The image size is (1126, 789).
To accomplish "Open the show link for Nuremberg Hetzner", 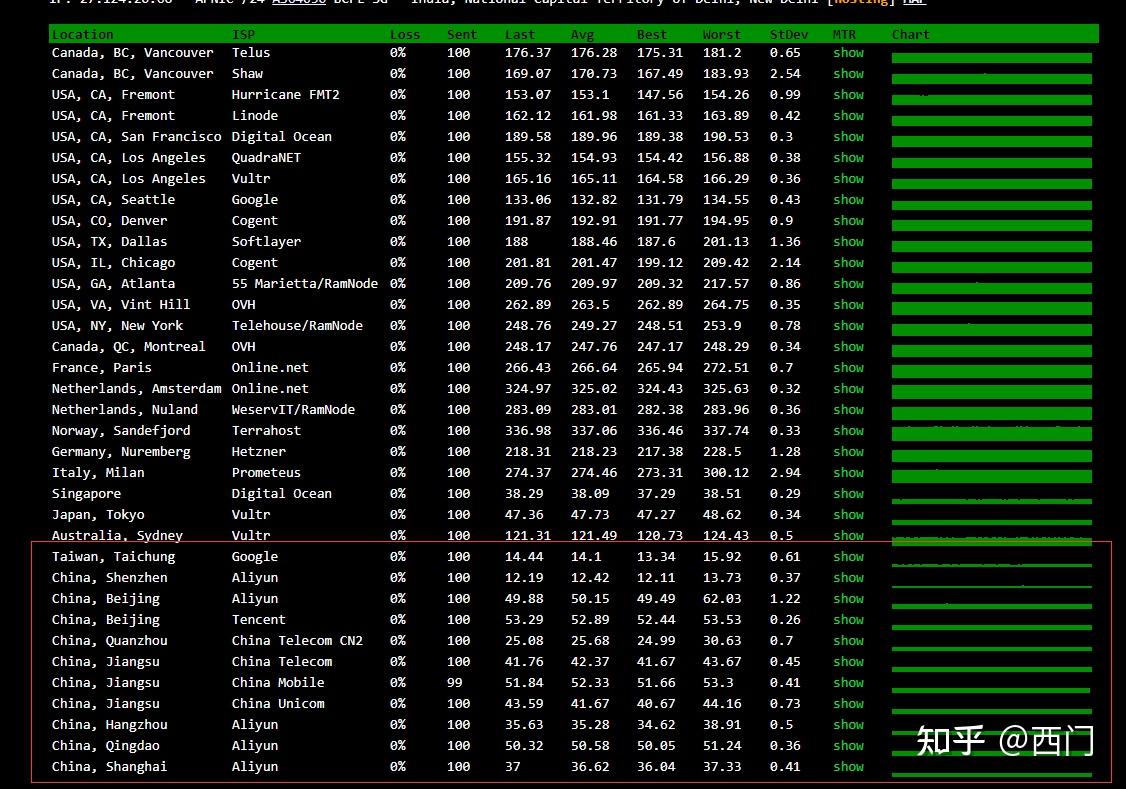I will tap(848, 452).
